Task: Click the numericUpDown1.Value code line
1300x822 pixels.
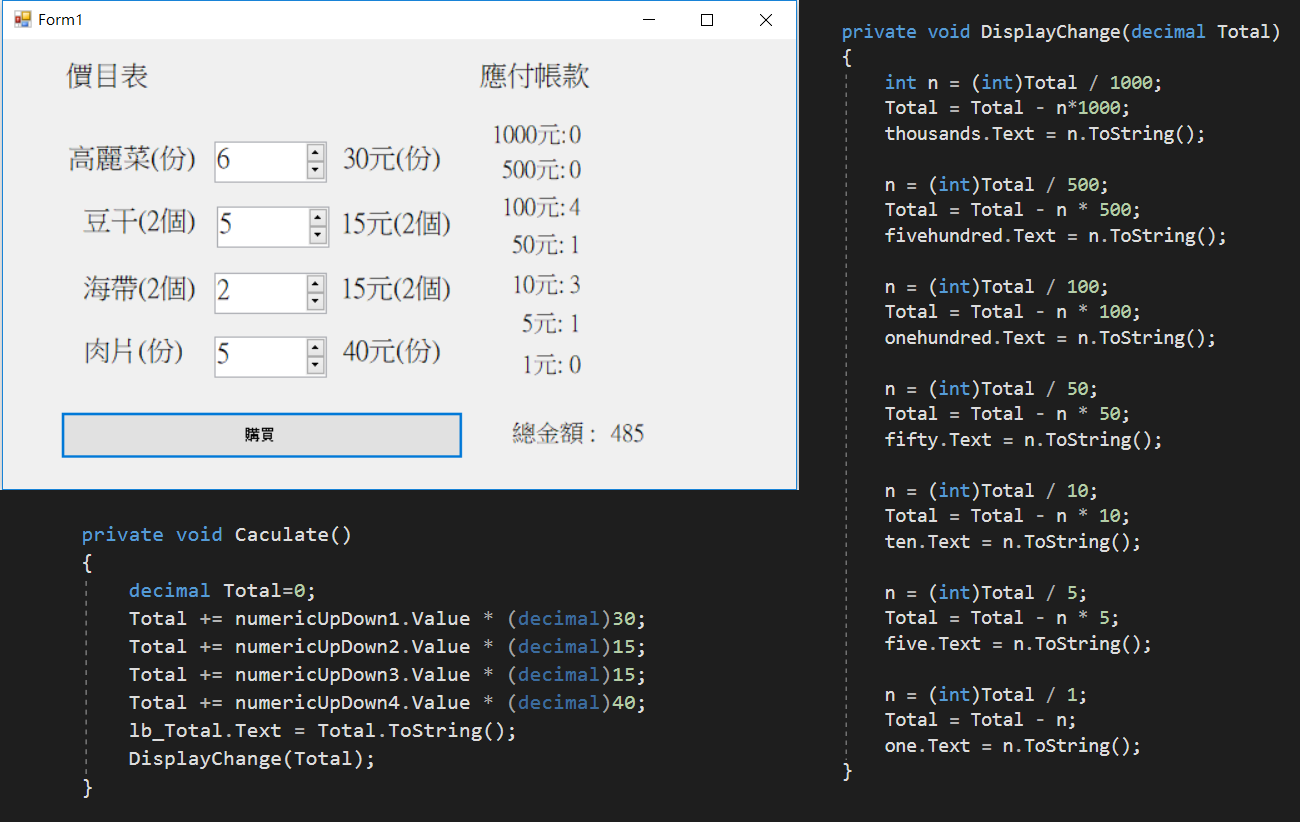Action: coord(388,619)
